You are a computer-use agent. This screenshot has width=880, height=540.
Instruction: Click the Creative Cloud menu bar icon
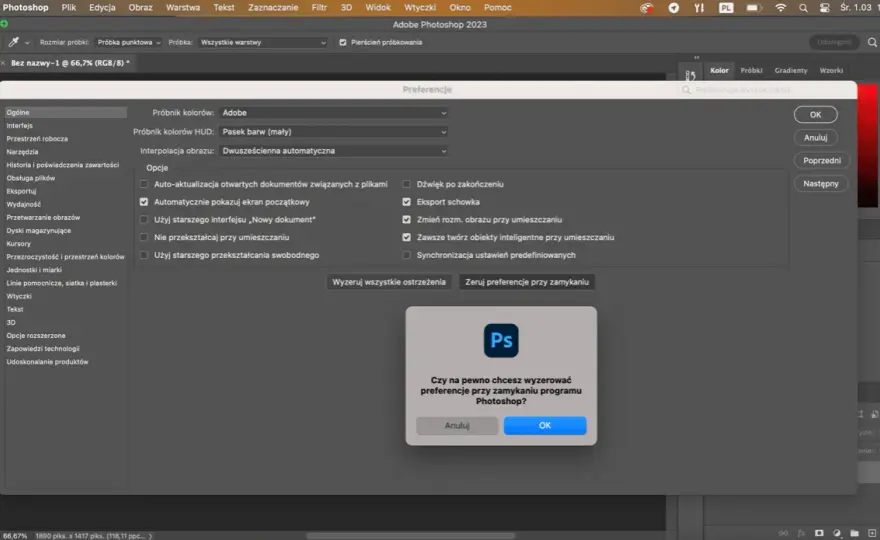[x=647, y=8]
